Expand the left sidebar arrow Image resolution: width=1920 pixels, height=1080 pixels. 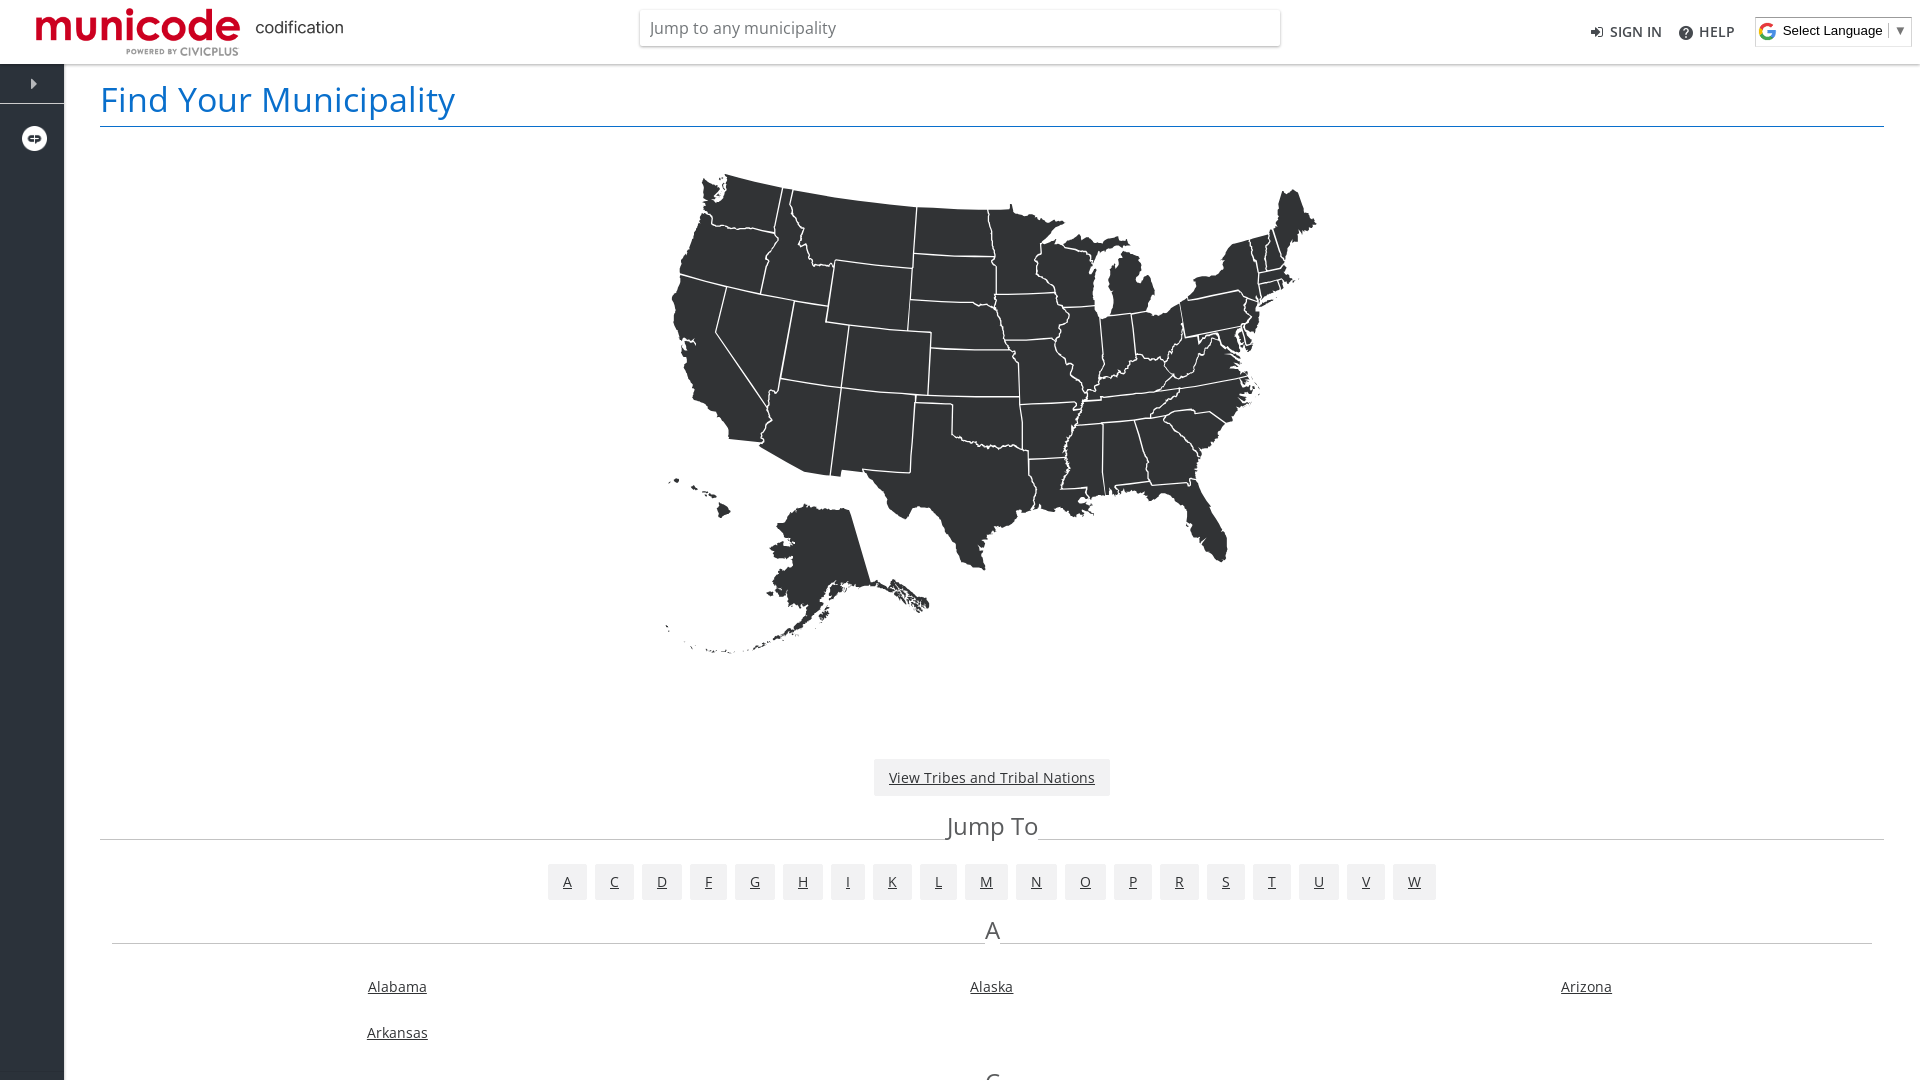coord(33,84)
